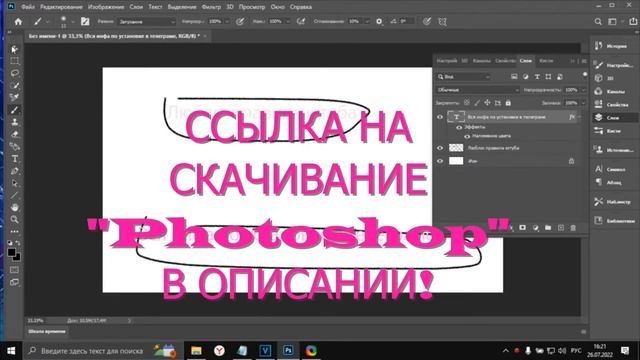This screenshot has height=360, width=640.
Task: Hide the Наложение цвета effect
Action: click(x=467, y=136)
